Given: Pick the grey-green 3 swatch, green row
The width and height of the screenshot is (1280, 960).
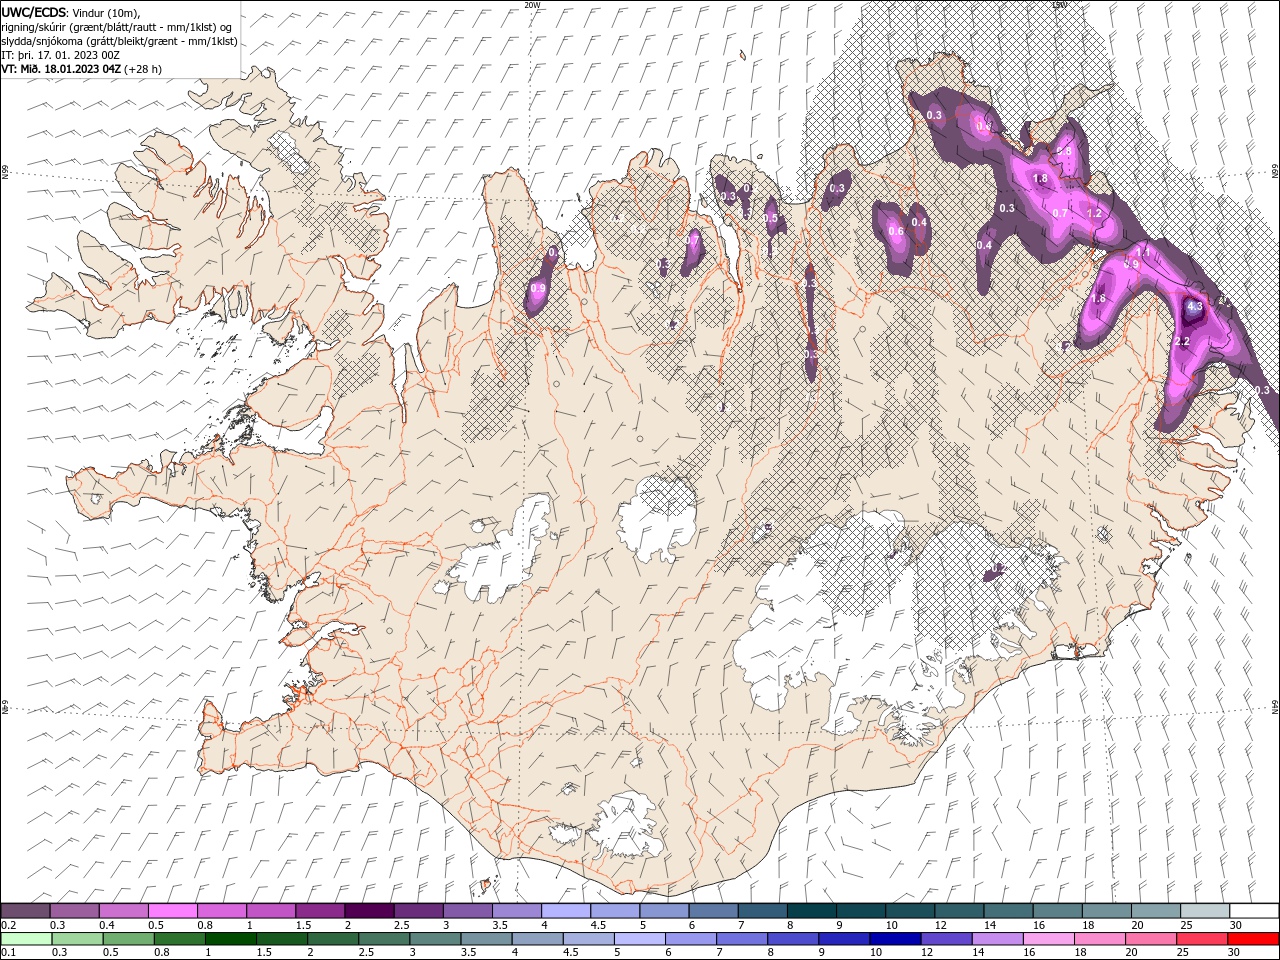Looking at the screenshot, I should pos(434,939).
